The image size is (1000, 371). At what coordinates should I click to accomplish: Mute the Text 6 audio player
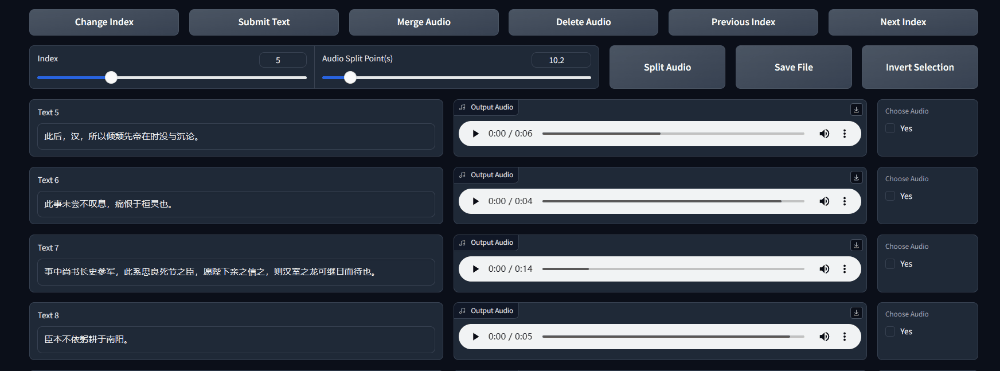(825, 201)
